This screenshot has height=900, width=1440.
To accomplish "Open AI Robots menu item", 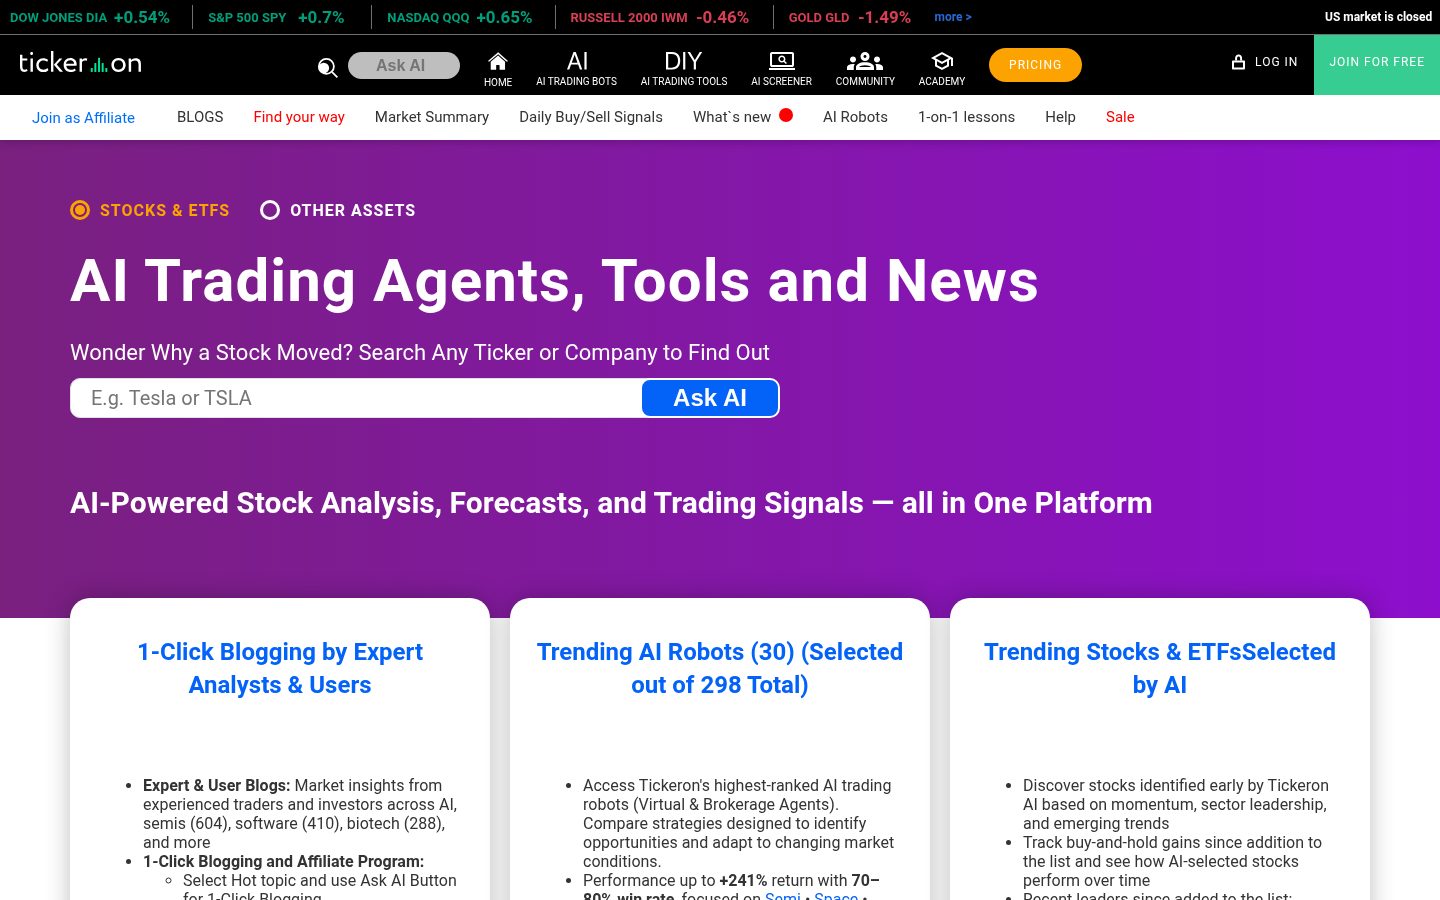I will [x=855, y=117].
